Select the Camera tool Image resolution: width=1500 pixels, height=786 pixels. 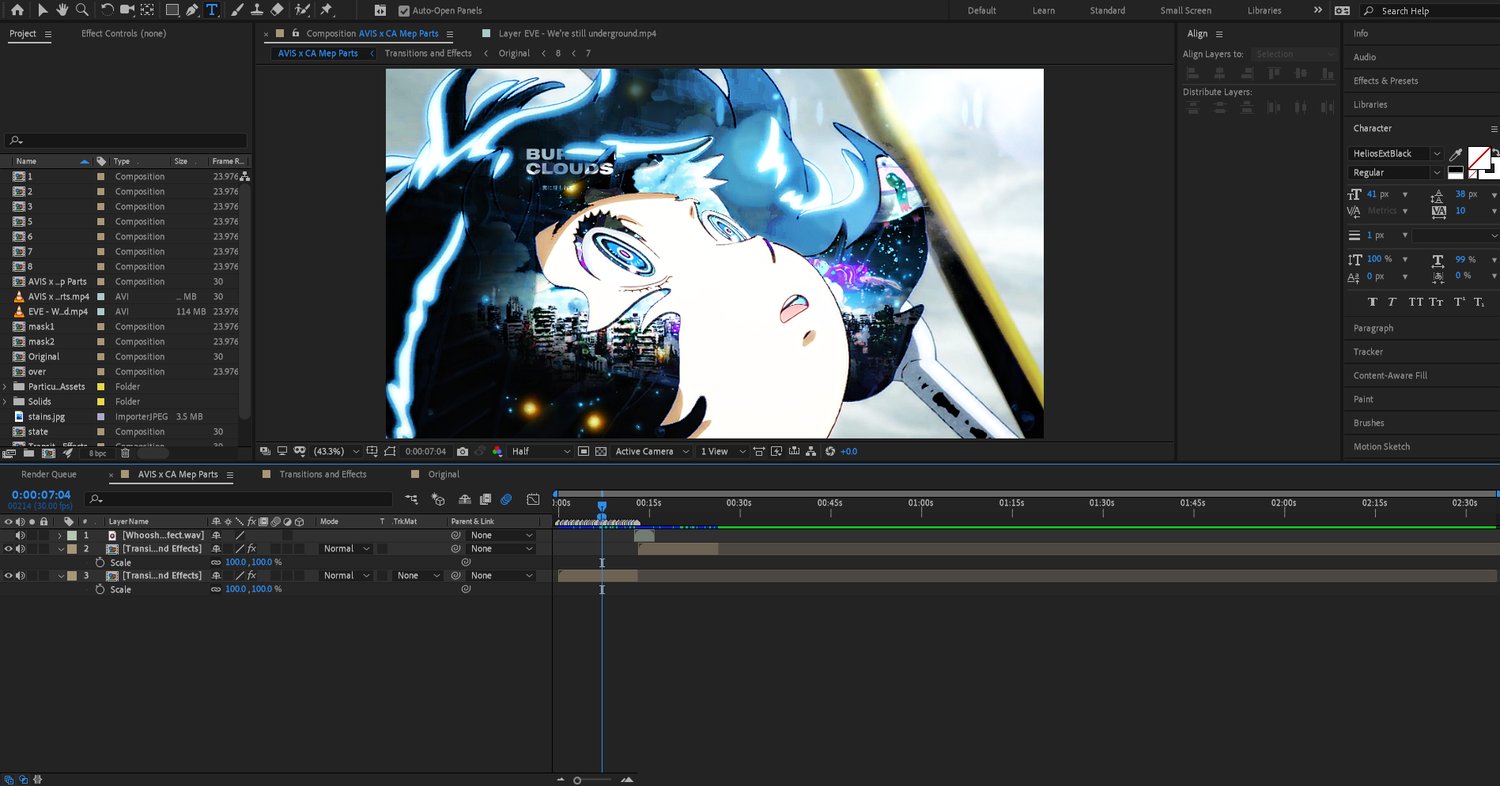pyautogui.click(x=127, y=10)
